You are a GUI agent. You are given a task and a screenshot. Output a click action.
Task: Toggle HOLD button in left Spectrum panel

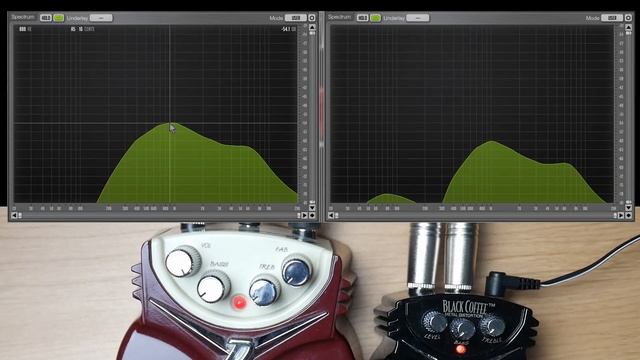point(46,18)
